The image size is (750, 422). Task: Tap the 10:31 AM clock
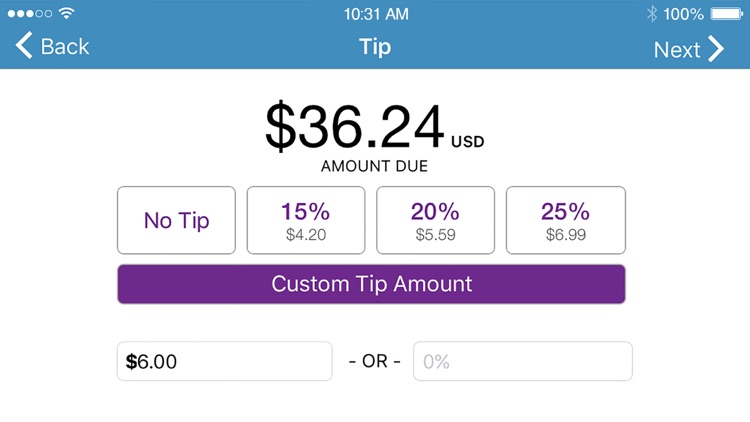375,14
